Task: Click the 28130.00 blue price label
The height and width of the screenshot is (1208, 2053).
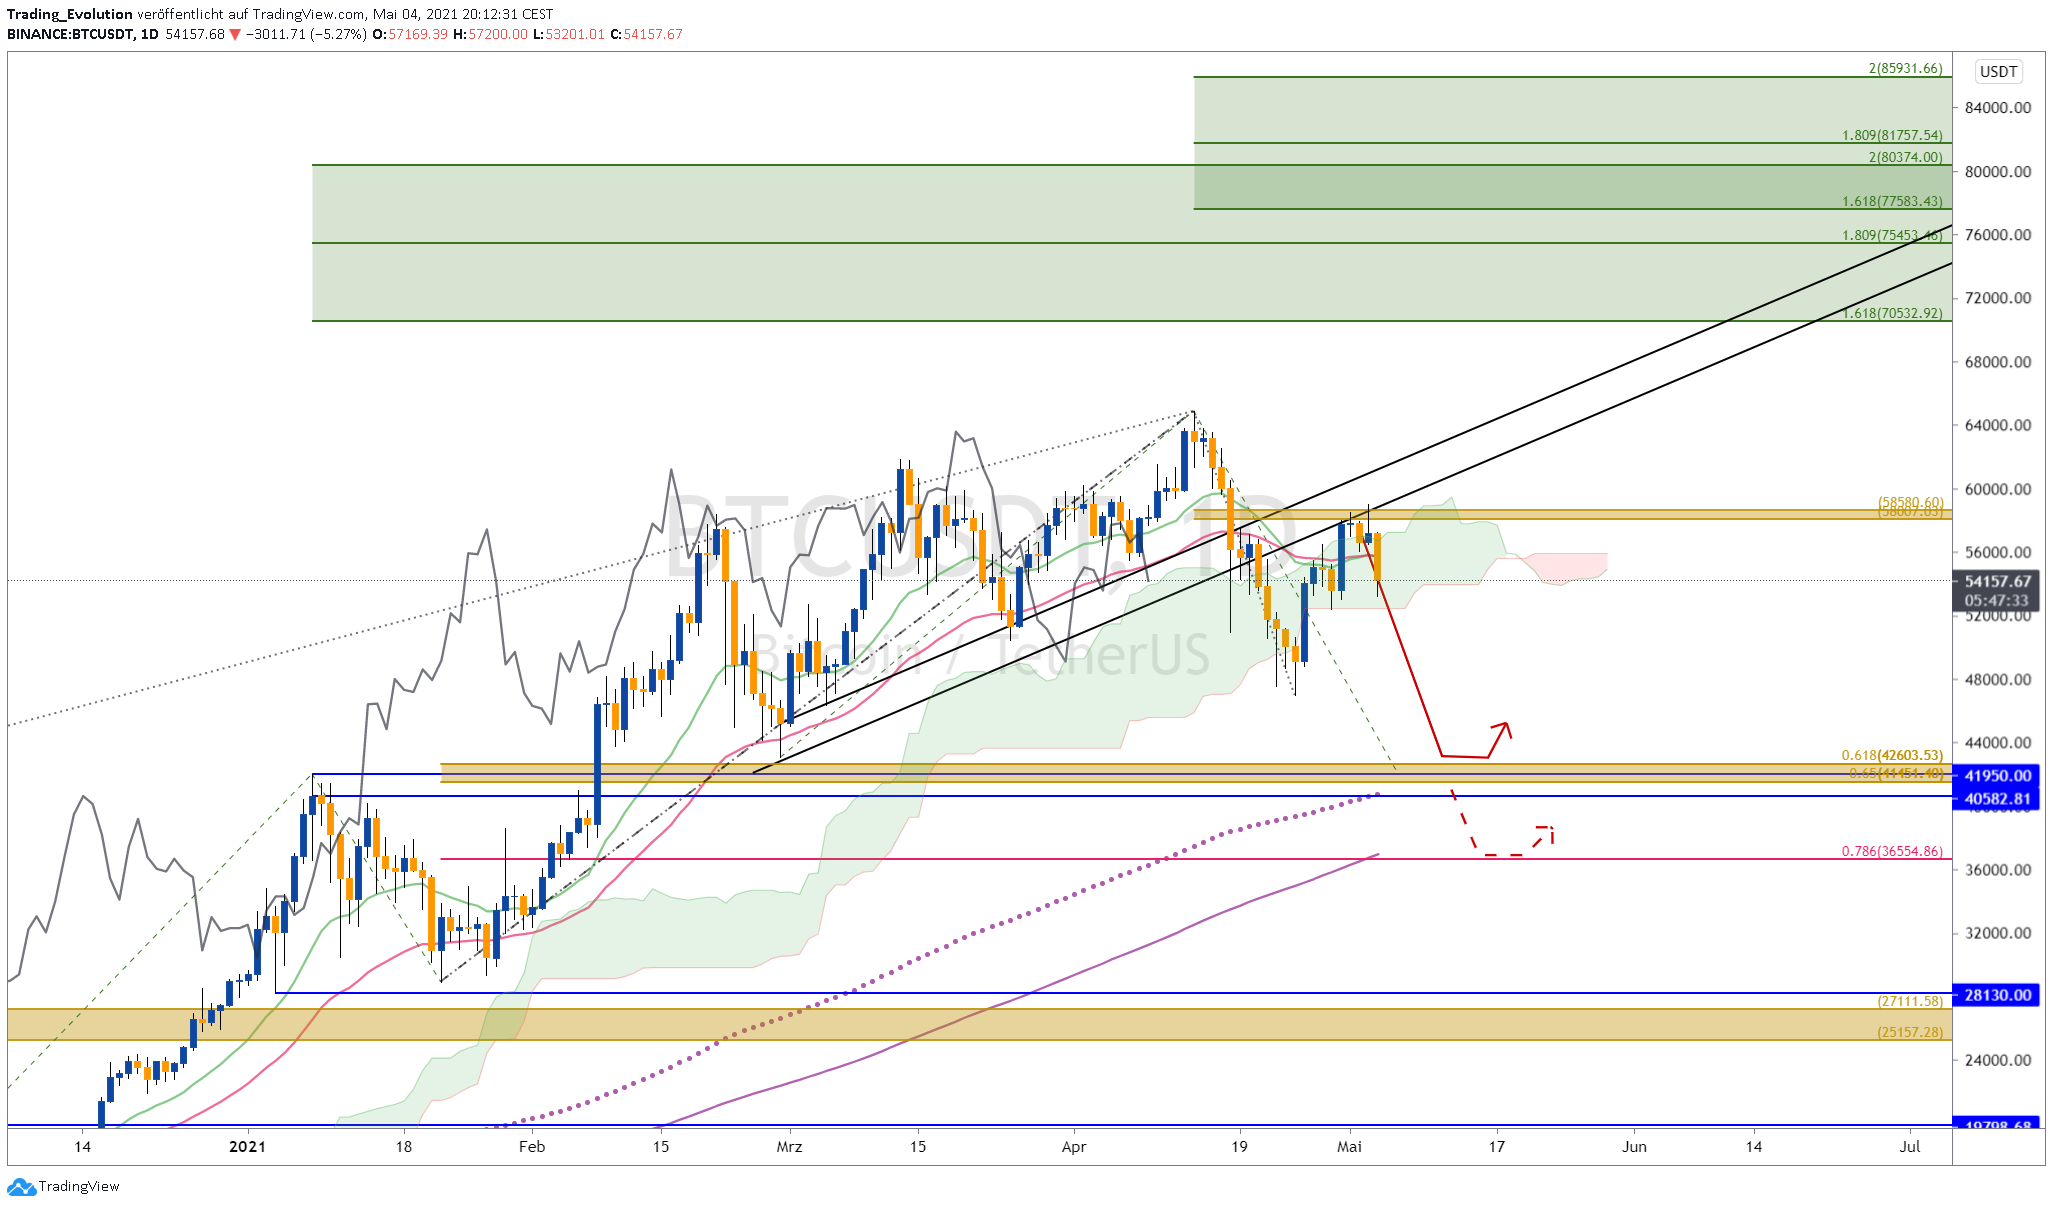Action: click(x=1997, y=995)
